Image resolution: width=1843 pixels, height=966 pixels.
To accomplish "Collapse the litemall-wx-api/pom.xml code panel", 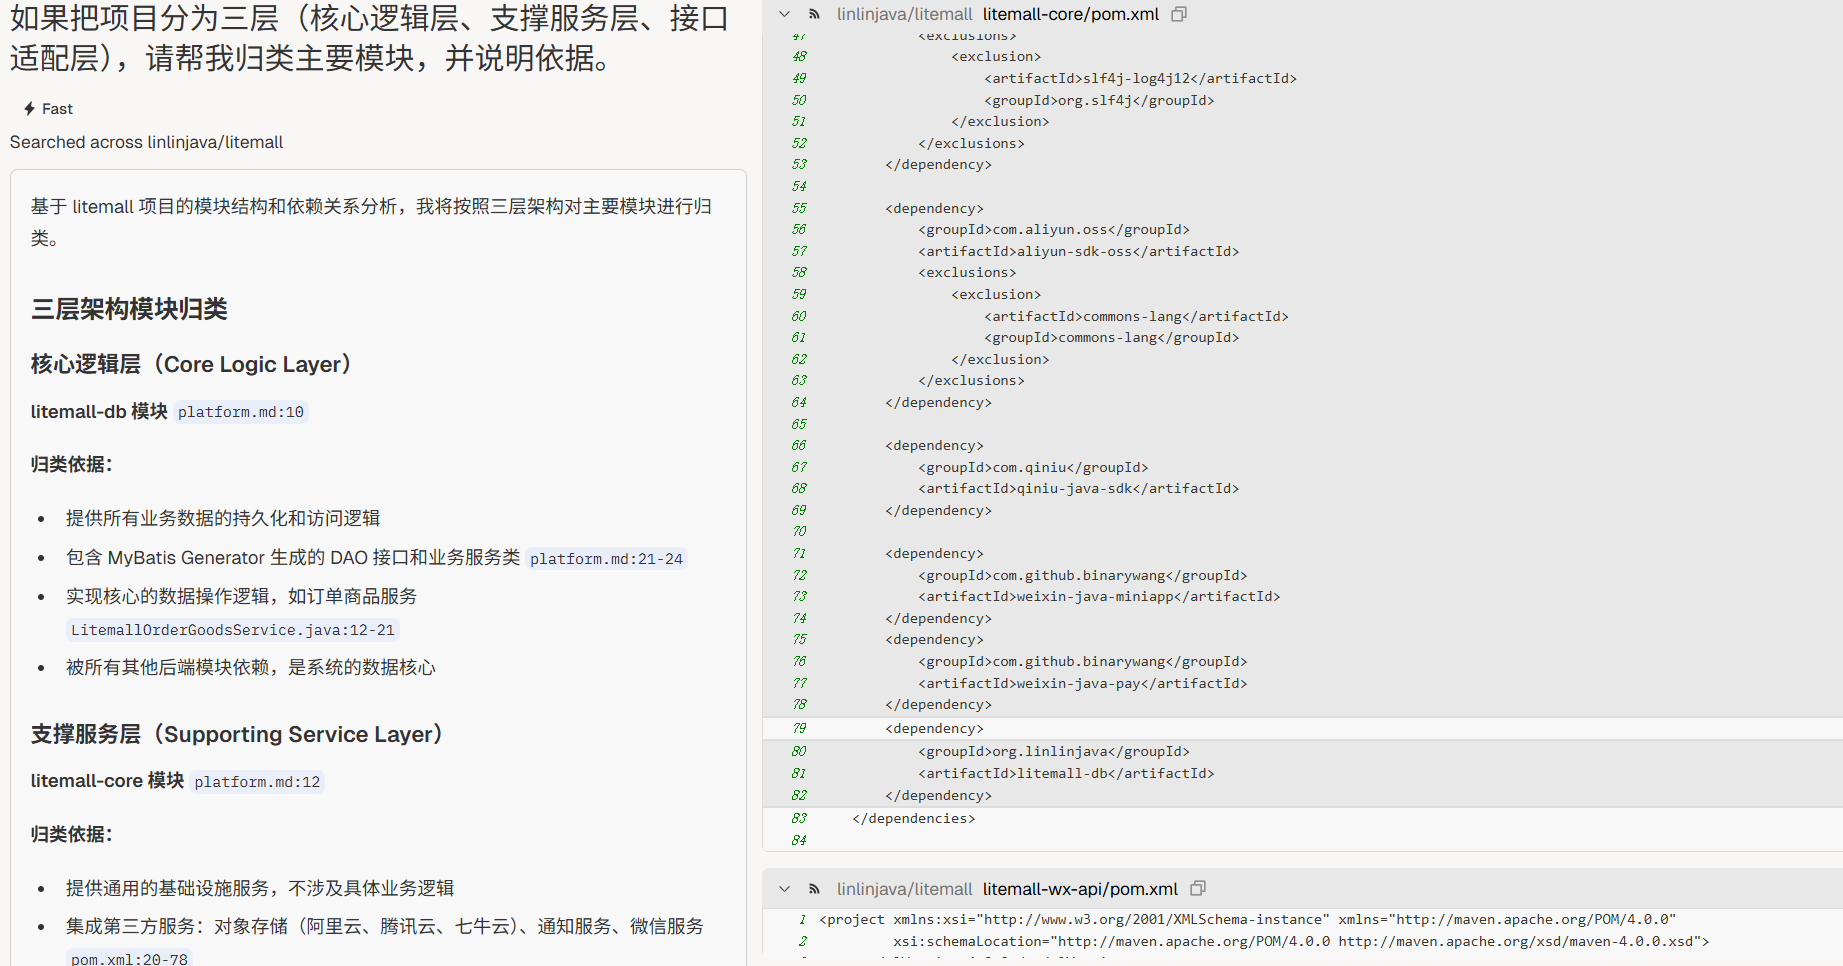I will (x=785, y=889).
